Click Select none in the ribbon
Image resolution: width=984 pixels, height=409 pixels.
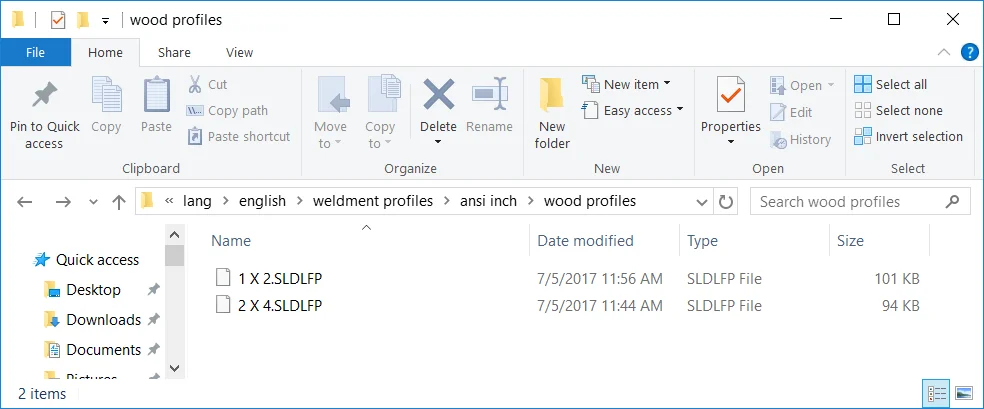899,110
